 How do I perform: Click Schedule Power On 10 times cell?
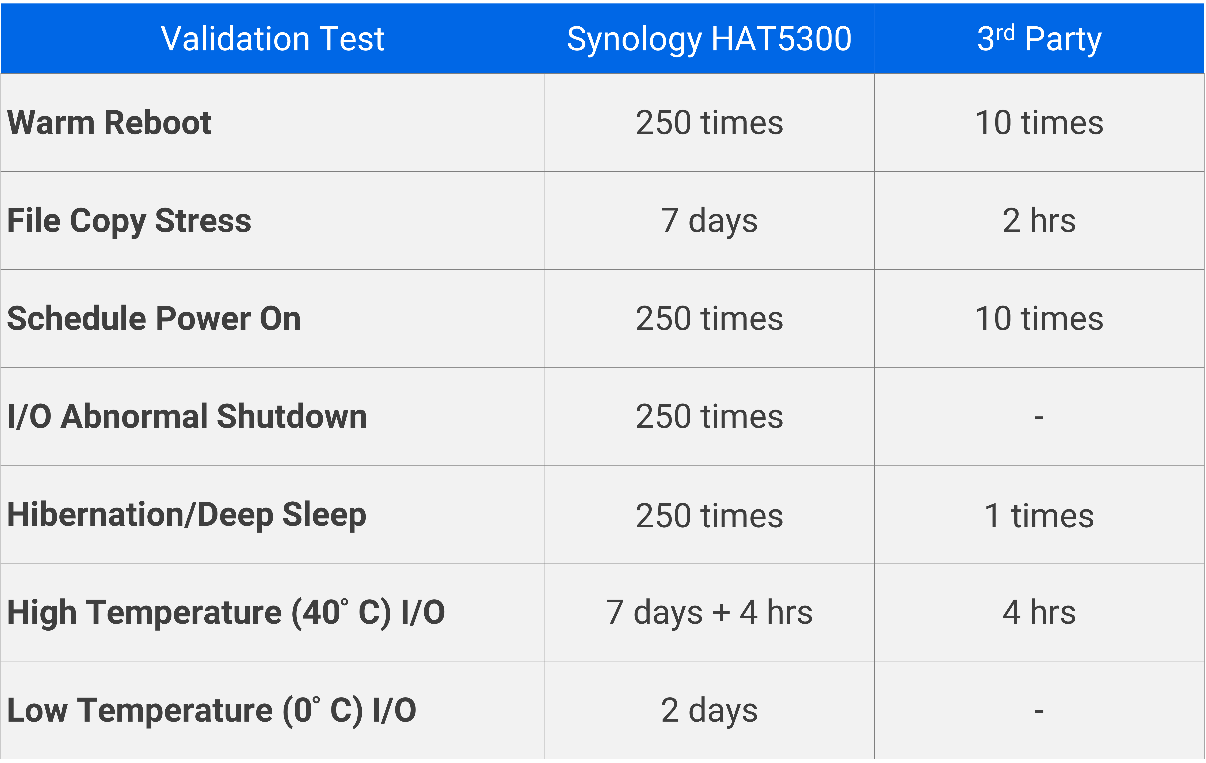click(1039, 318)
